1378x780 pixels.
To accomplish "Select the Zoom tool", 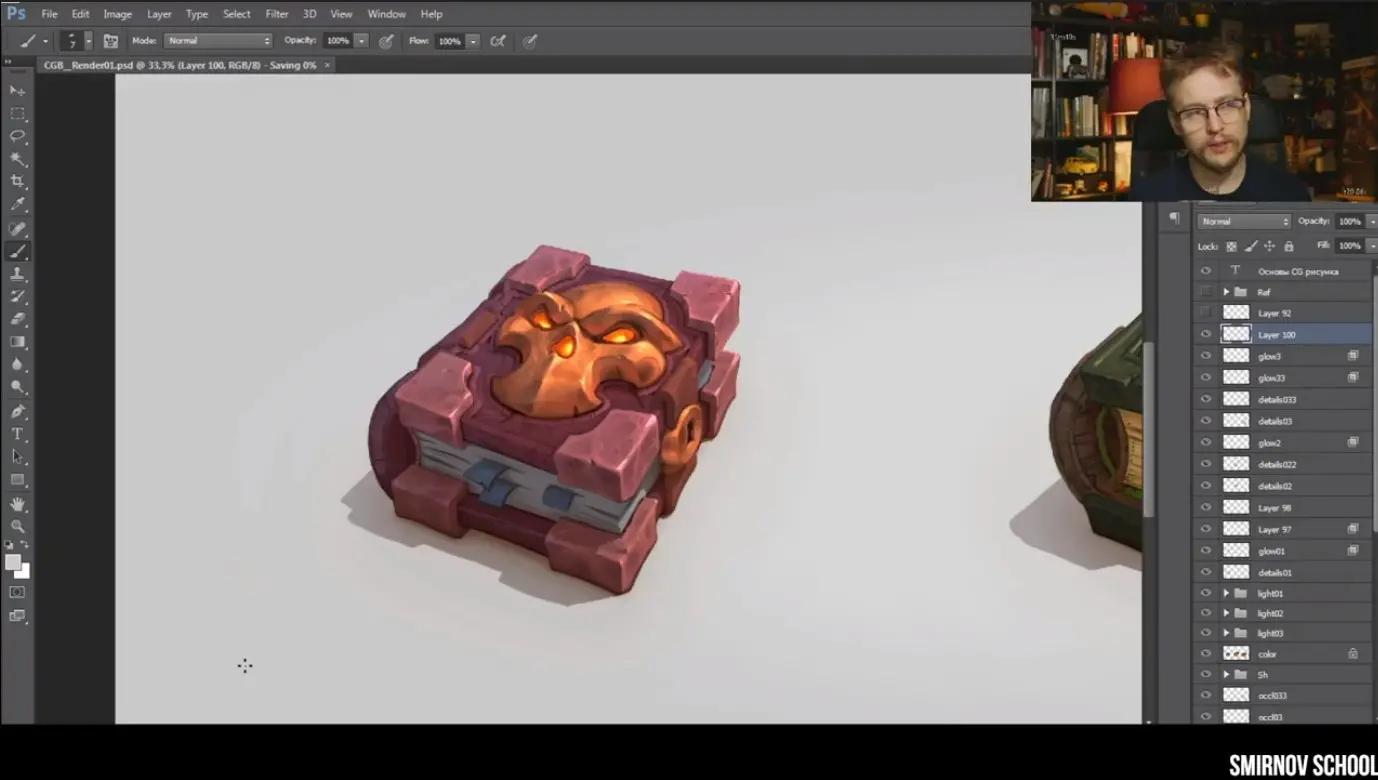I will point(17,526).
